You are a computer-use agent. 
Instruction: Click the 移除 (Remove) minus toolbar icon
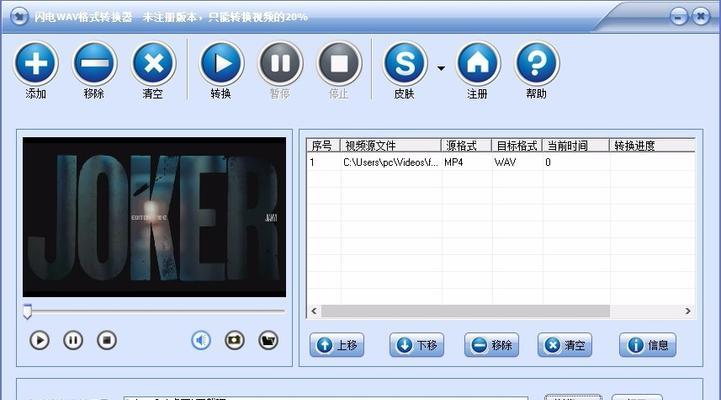[94, 63]
